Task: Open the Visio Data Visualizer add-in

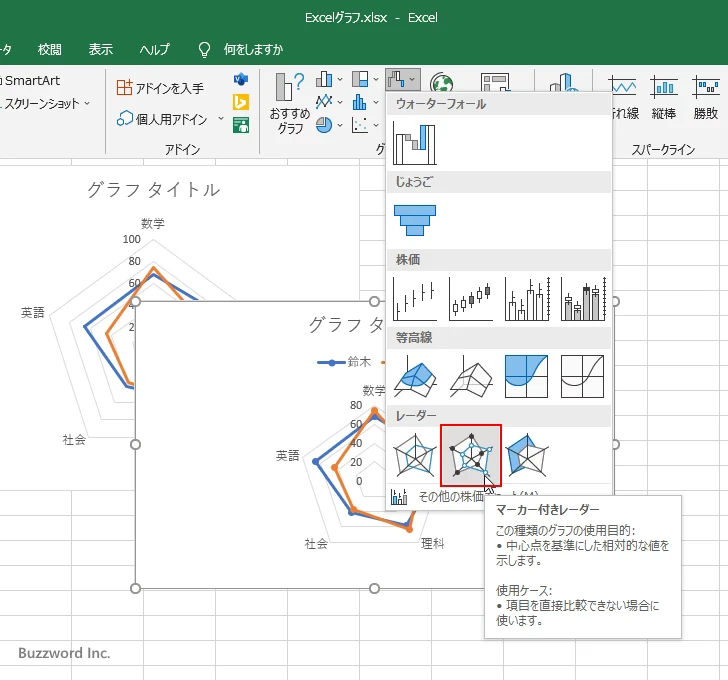Action: tap(241, 79)
